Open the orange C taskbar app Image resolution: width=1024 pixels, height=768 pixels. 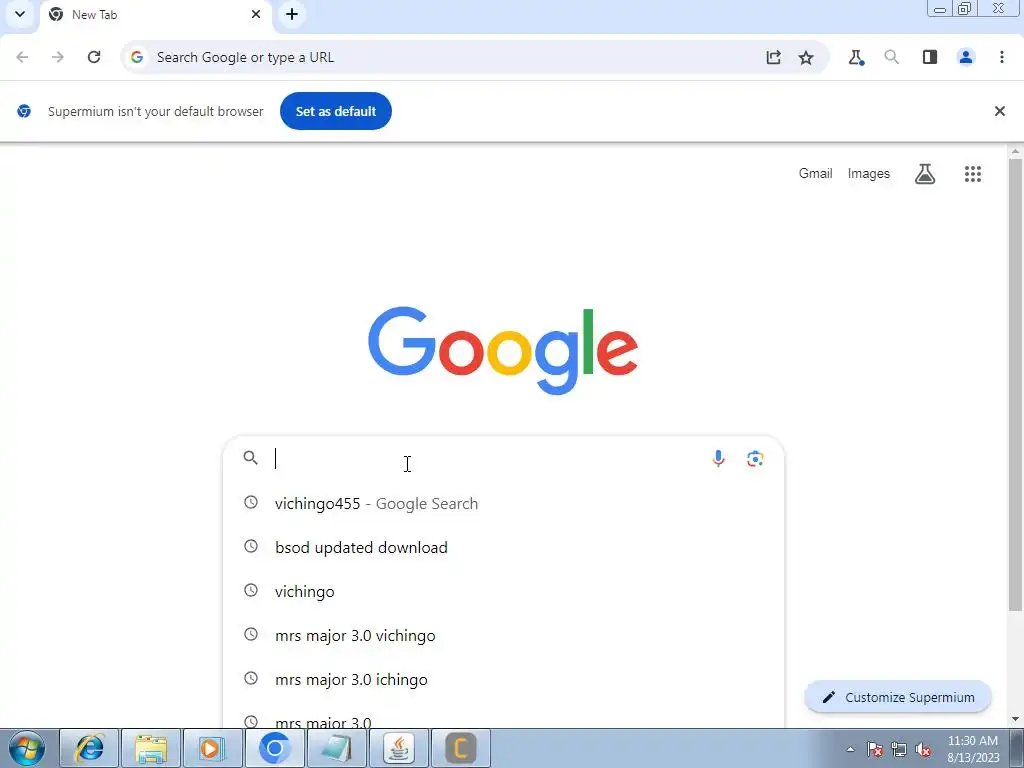[460, 748]
